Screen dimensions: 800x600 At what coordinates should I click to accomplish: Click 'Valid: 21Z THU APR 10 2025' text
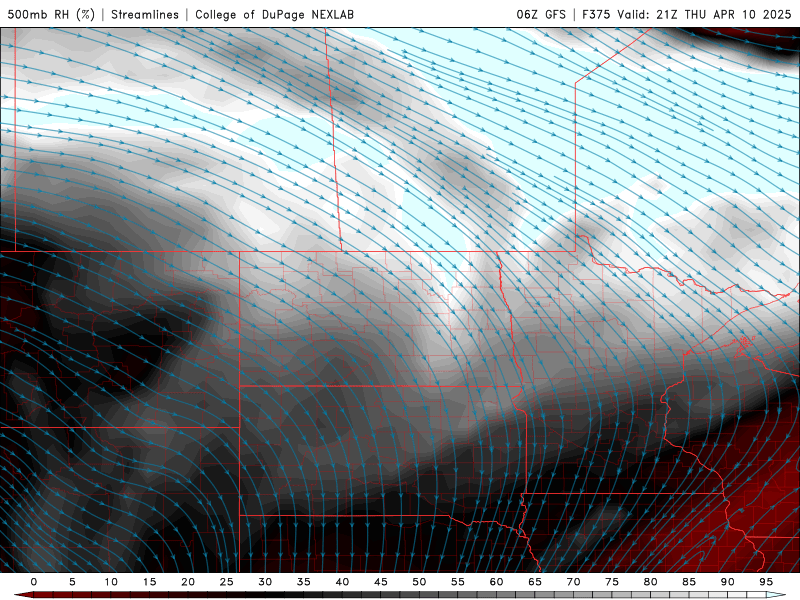tap(704, 14)
